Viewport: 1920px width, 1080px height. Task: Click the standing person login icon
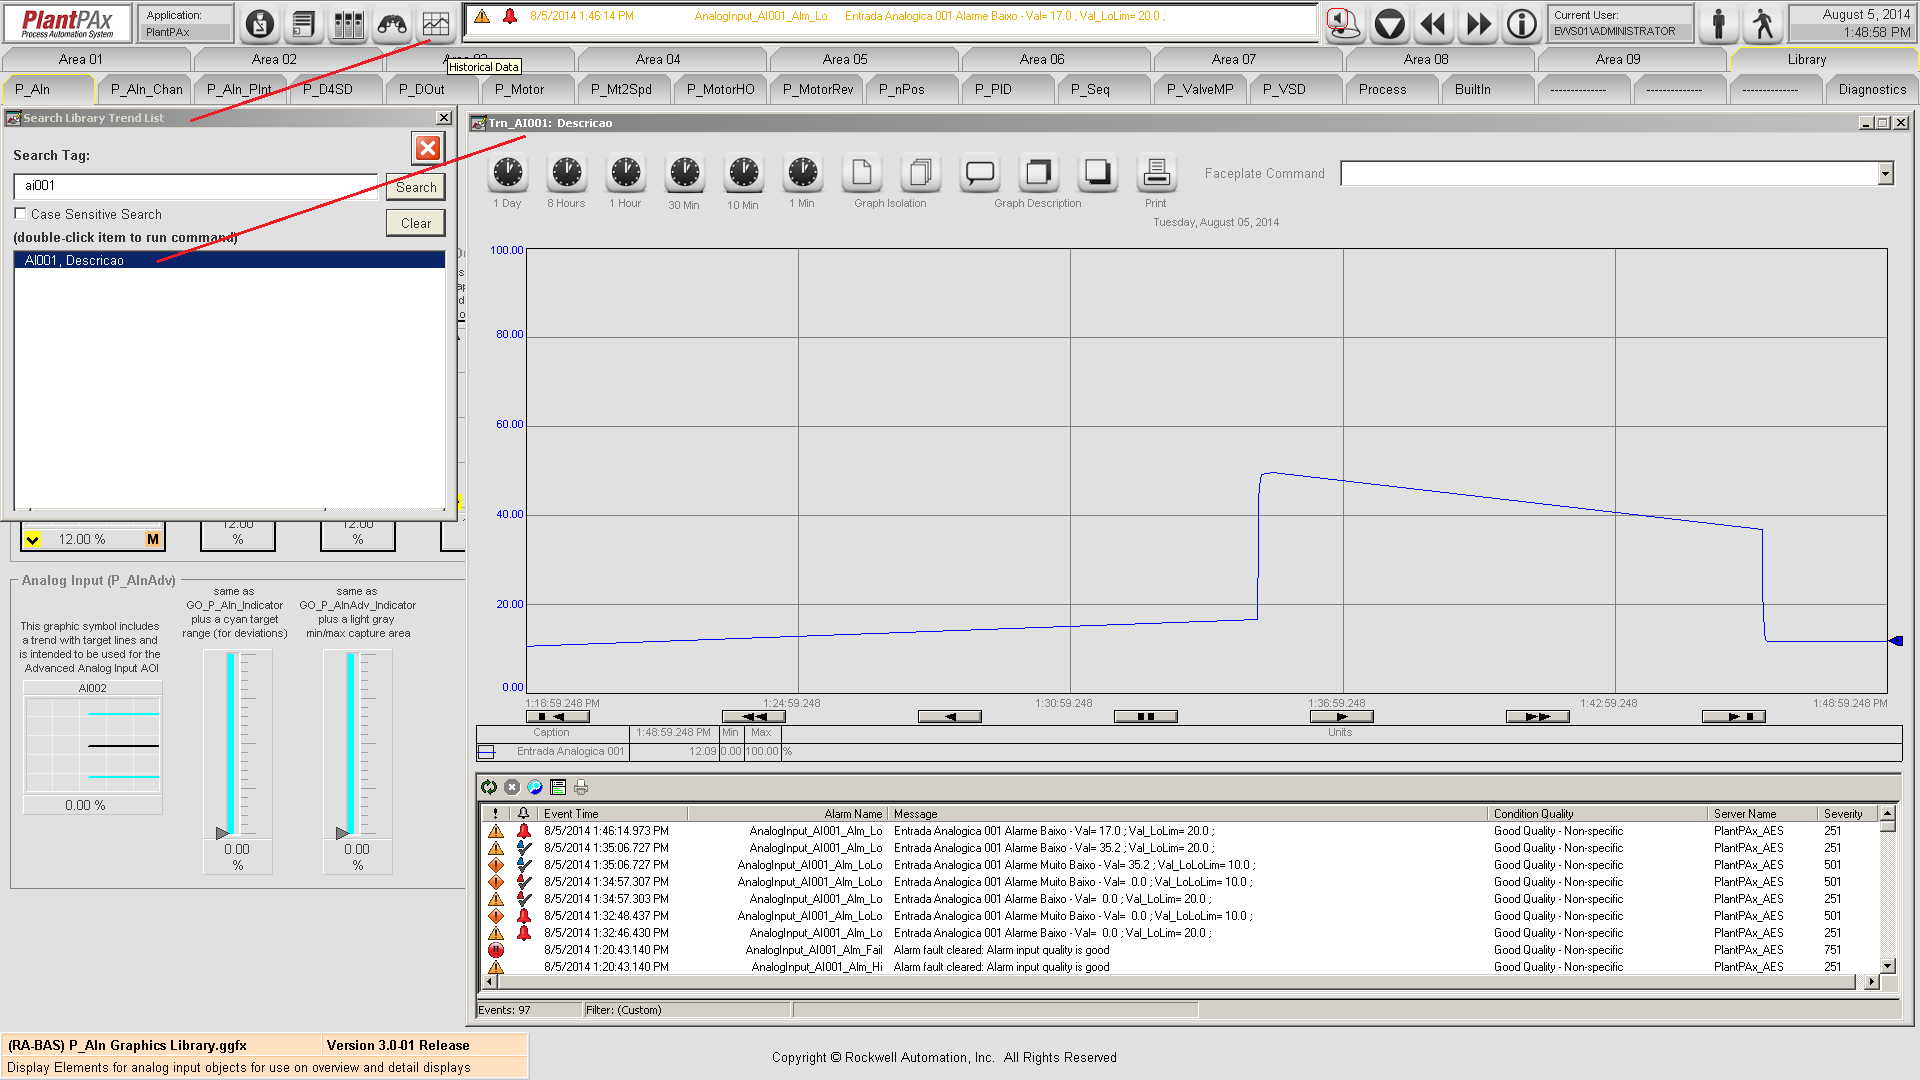tap(1719, 24)
